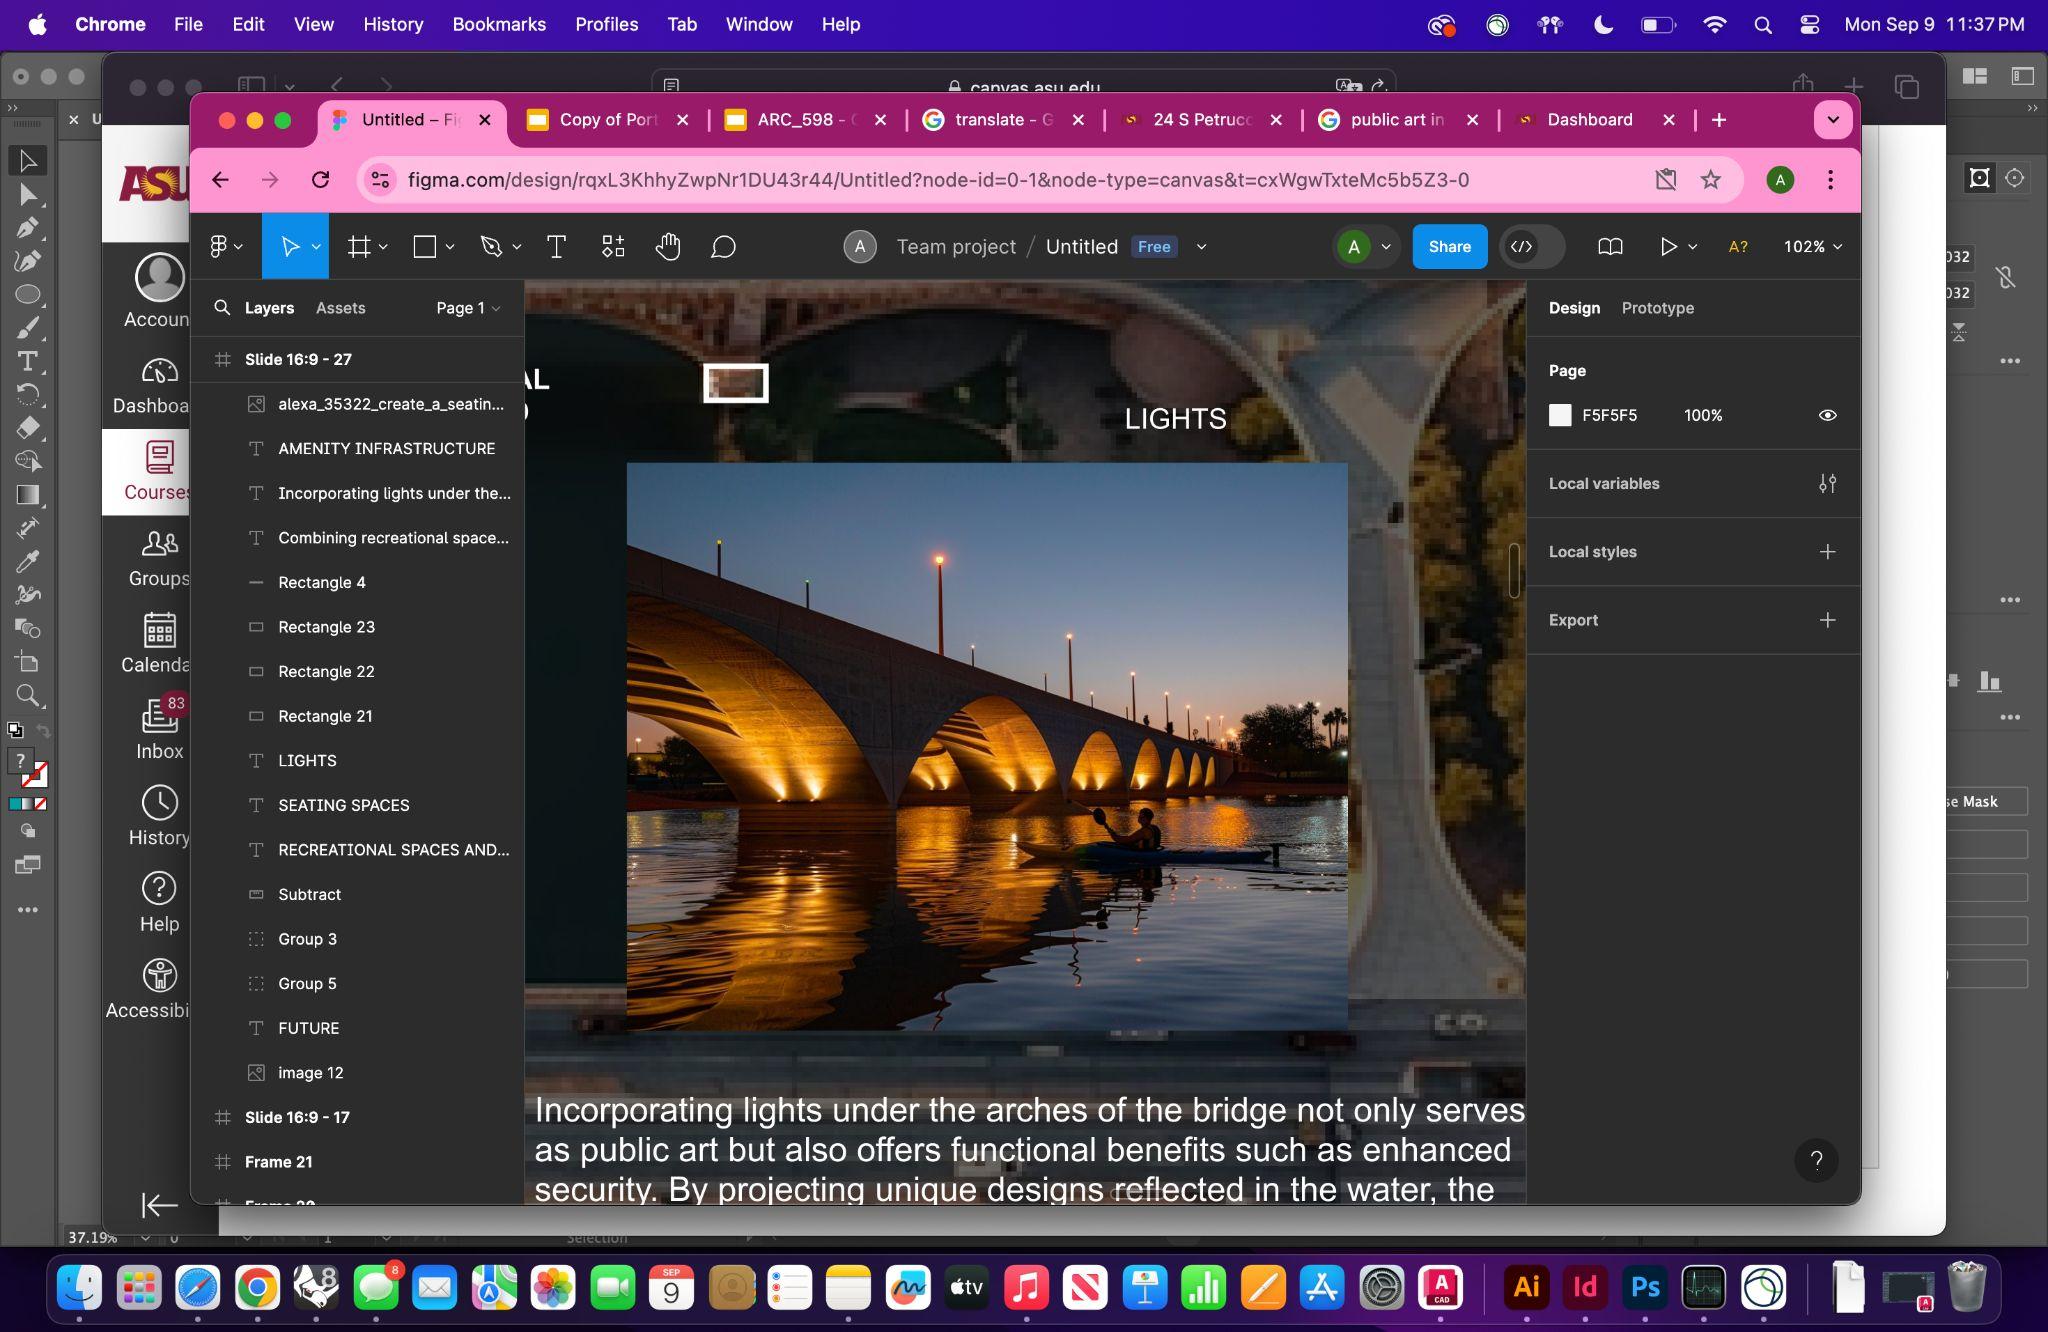Viewport: 2048px width, 1332px height.
Task: Click the F5F5F5 page color swatch
Action: click(x=1560, y=416)
